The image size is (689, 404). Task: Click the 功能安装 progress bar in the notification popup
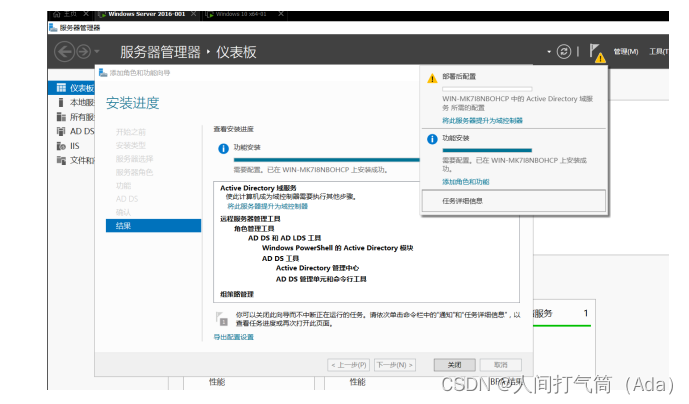487,150
